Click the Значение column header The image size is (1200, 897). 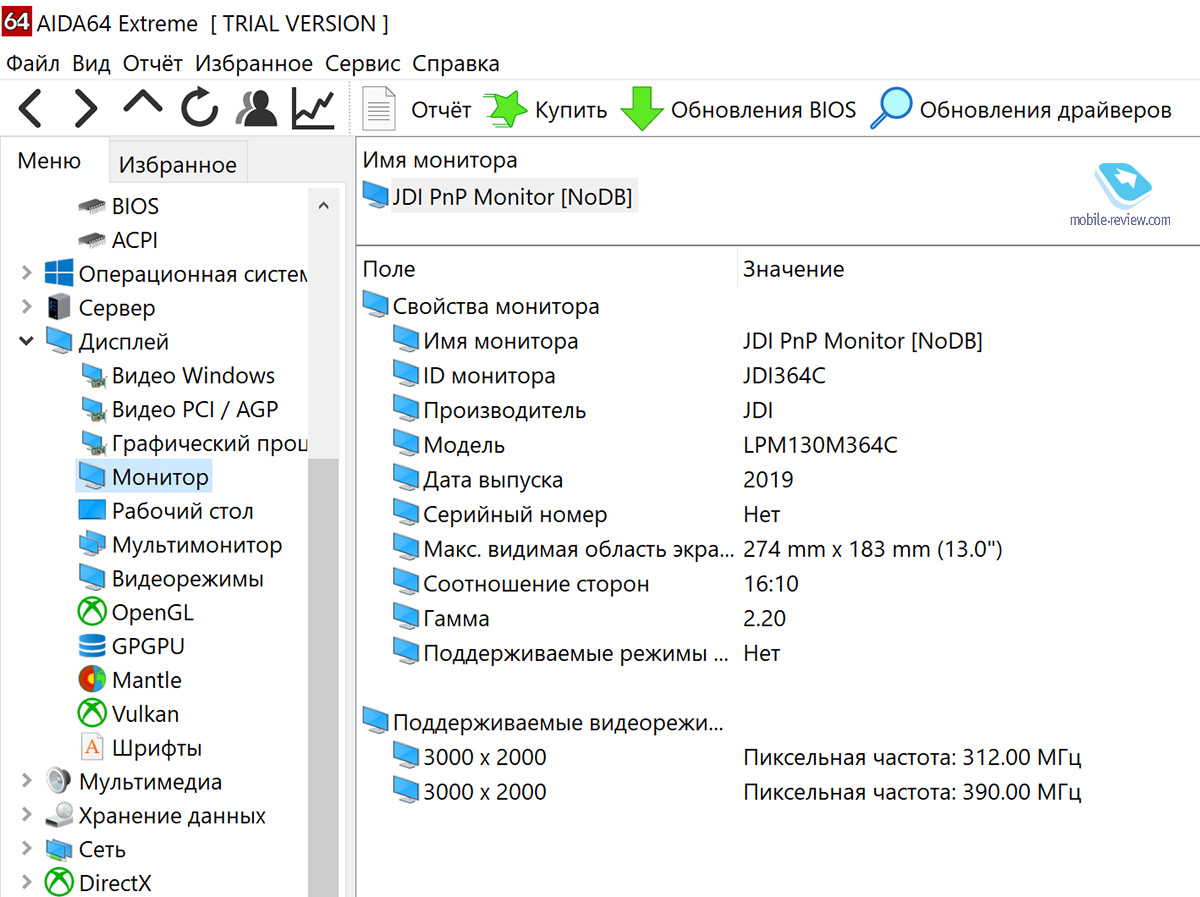click(967, 269)
